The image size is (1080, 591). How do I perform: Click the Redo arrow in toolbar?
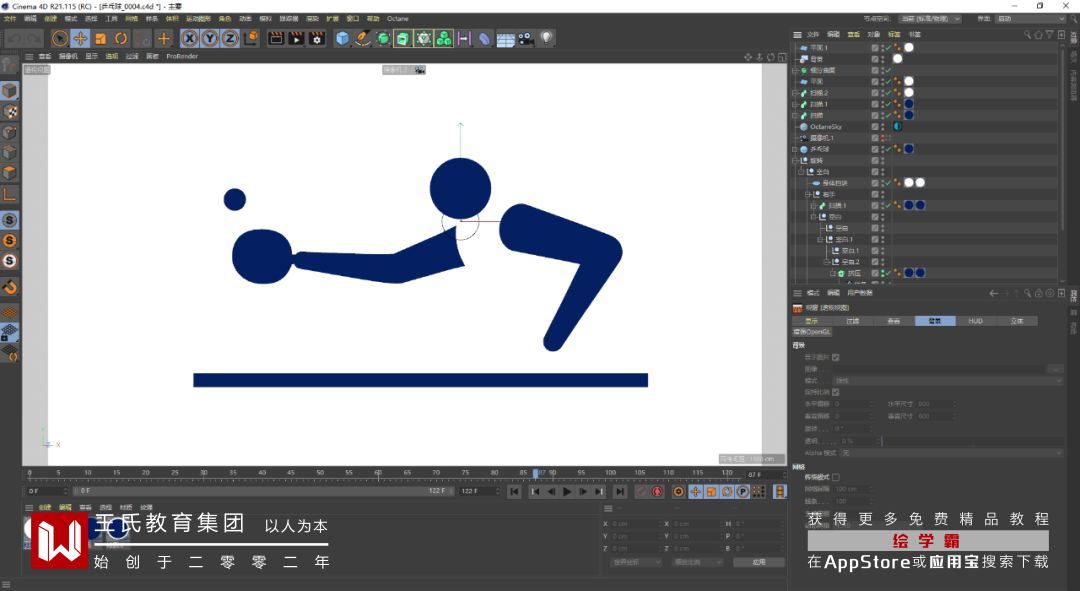click(34, 39)
